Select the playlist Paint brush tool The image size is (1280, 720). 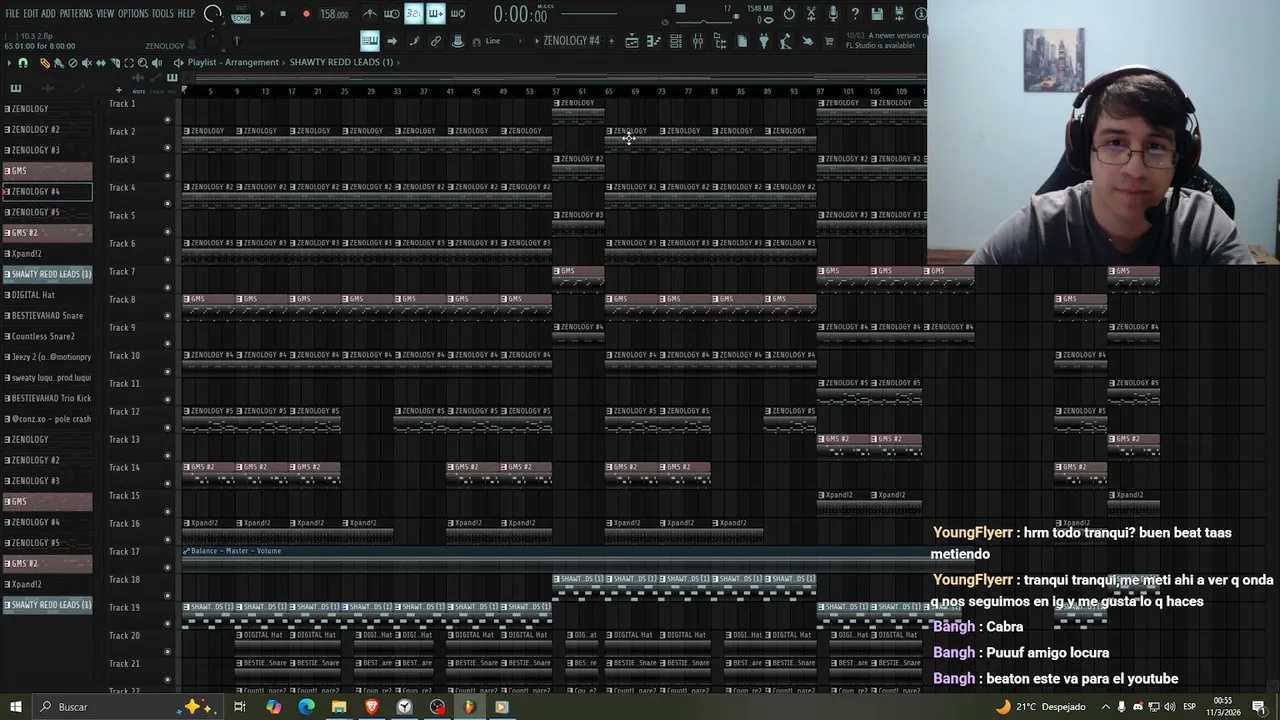(x=57, y=62)
